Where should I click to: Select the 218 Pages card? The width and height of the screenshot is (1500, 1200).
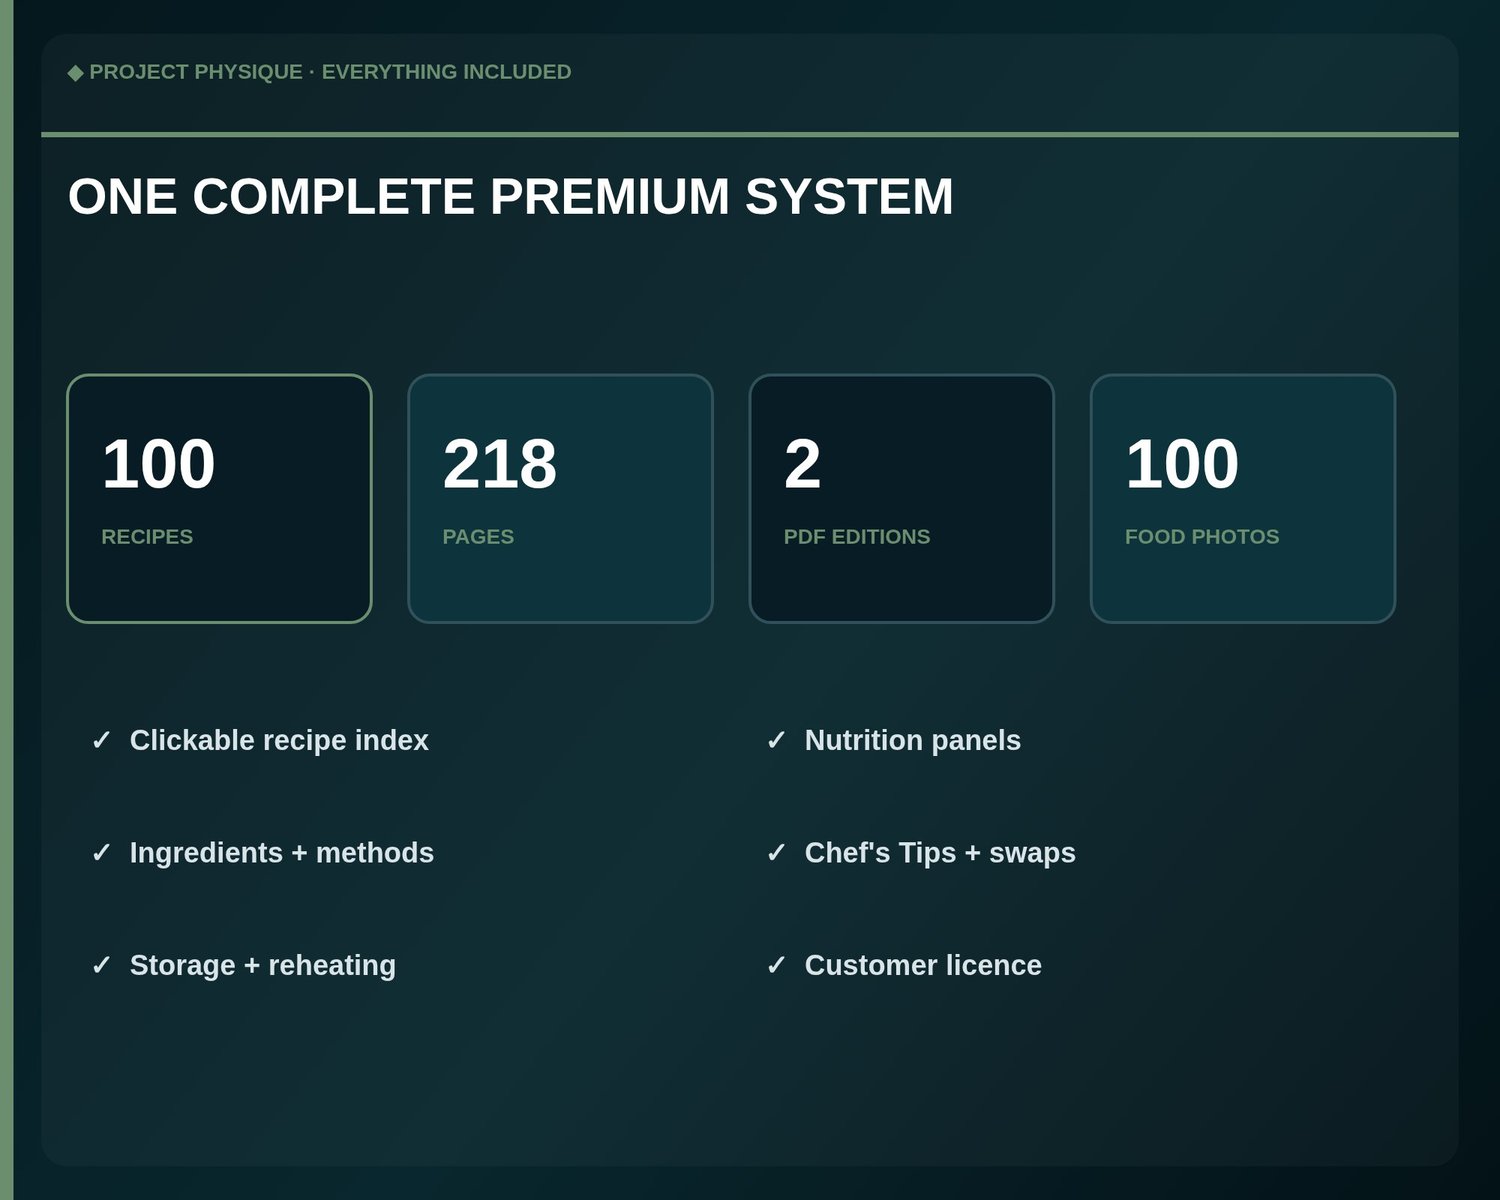[x=560, y=498]
